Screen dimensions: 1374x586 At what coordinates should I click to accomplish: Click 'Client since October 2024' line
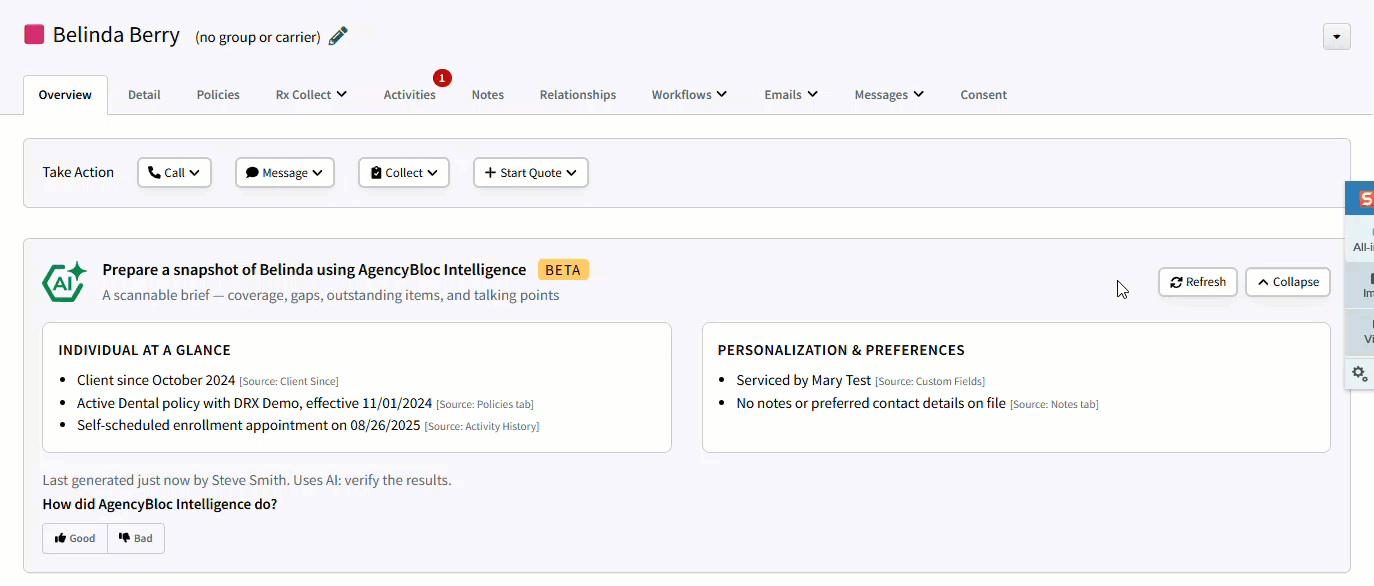click(x=156, y=380)
